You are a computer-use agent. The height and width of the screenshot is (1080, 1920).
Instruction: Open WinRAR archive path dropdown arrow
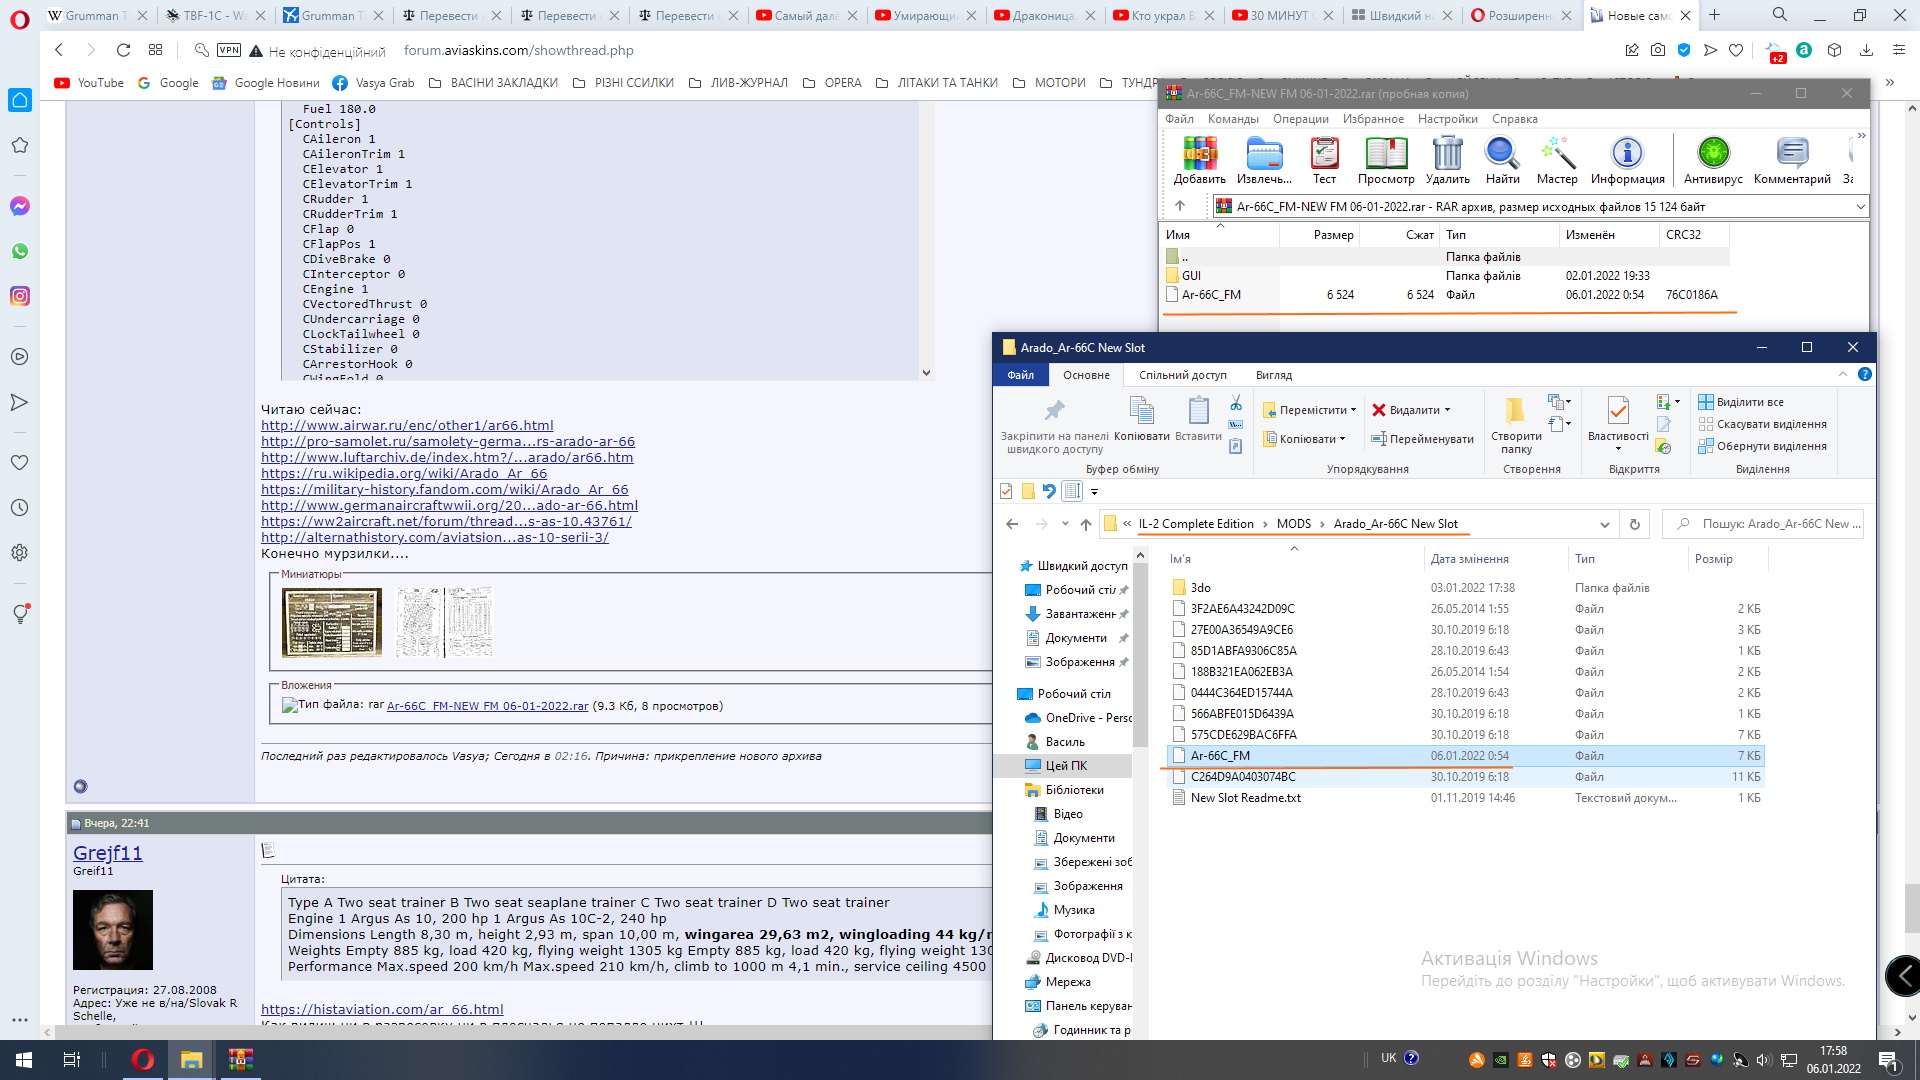coord(1860,207)
